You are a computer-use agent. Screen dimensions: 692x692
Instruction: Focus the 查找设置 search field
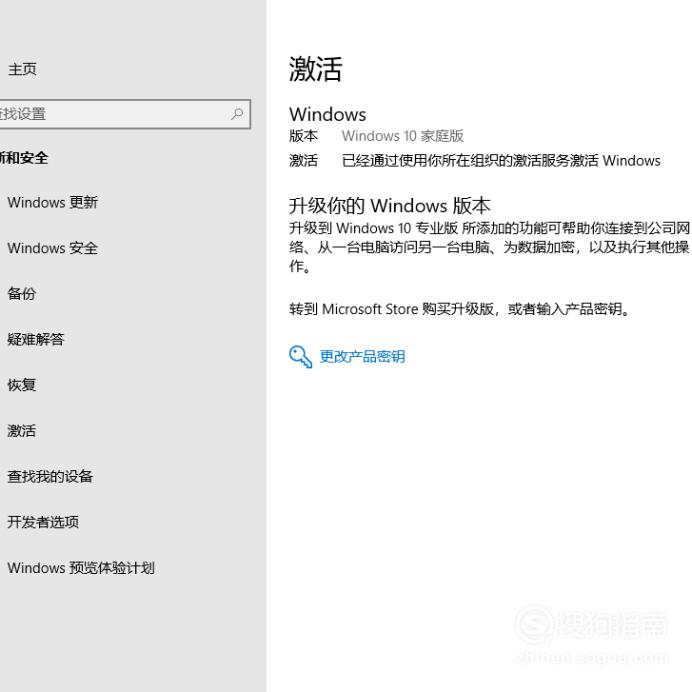coord(124,114)
